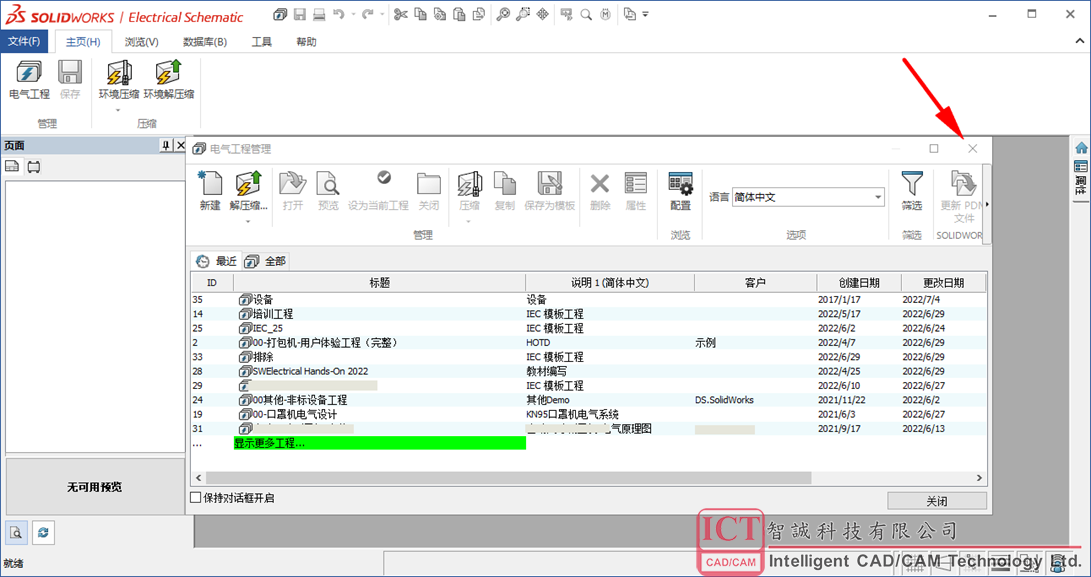Pin the 页面 panel with the pushpin
The image size is (1091, 577).
(166, 145)
